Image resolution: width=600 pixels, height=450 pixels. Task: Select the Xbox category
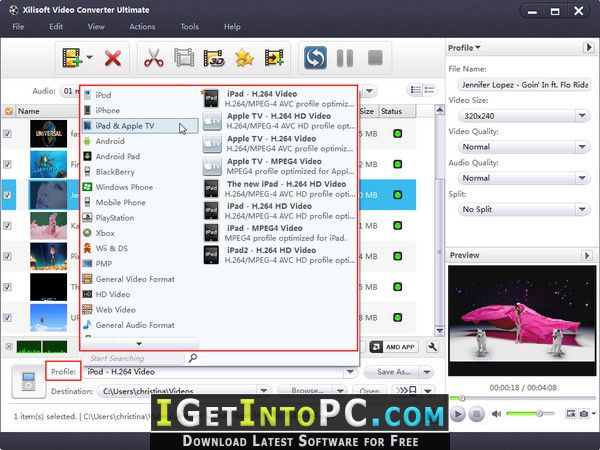tap(140, 233)
